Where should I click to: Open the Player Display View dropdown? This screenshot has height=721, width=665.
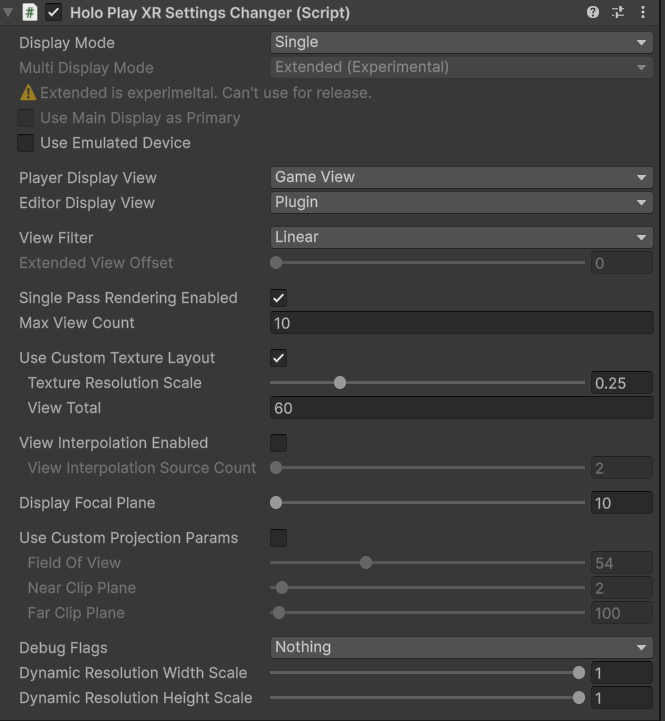pyautogui.click(x=461, y=177)
